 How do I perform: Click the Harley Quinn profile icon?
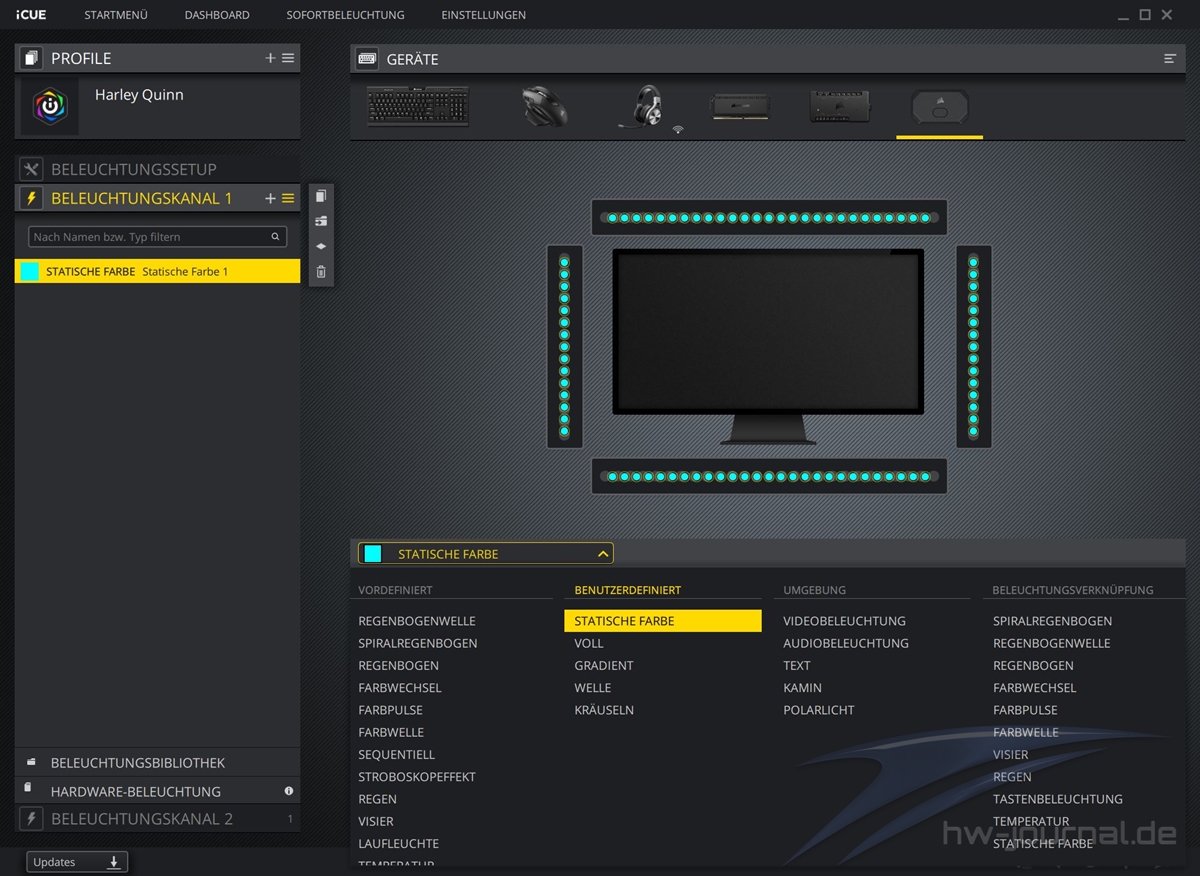pos(50,106)
